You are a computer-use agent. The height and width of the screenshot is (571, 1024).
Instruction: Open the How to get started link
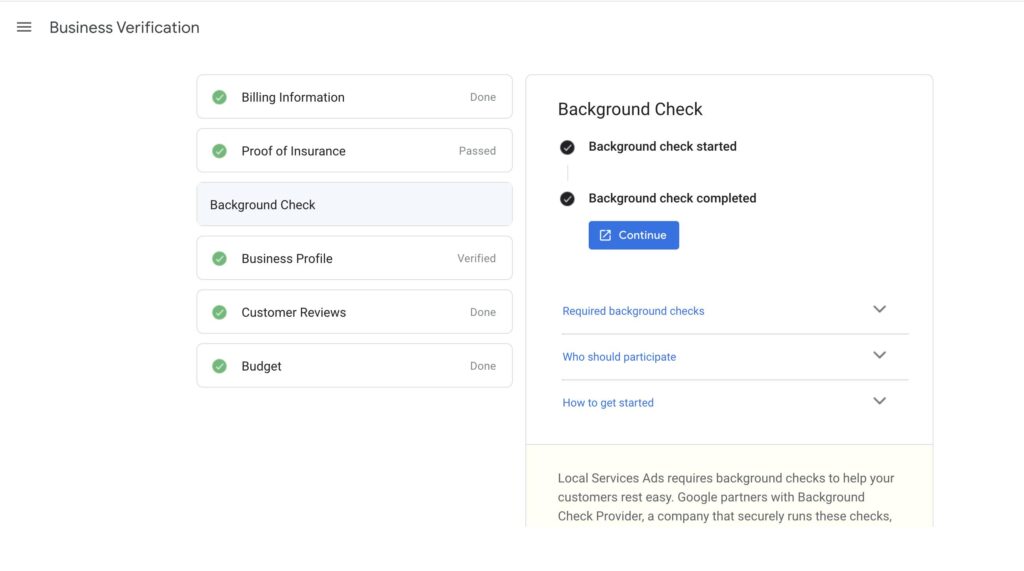pos(608,402)
